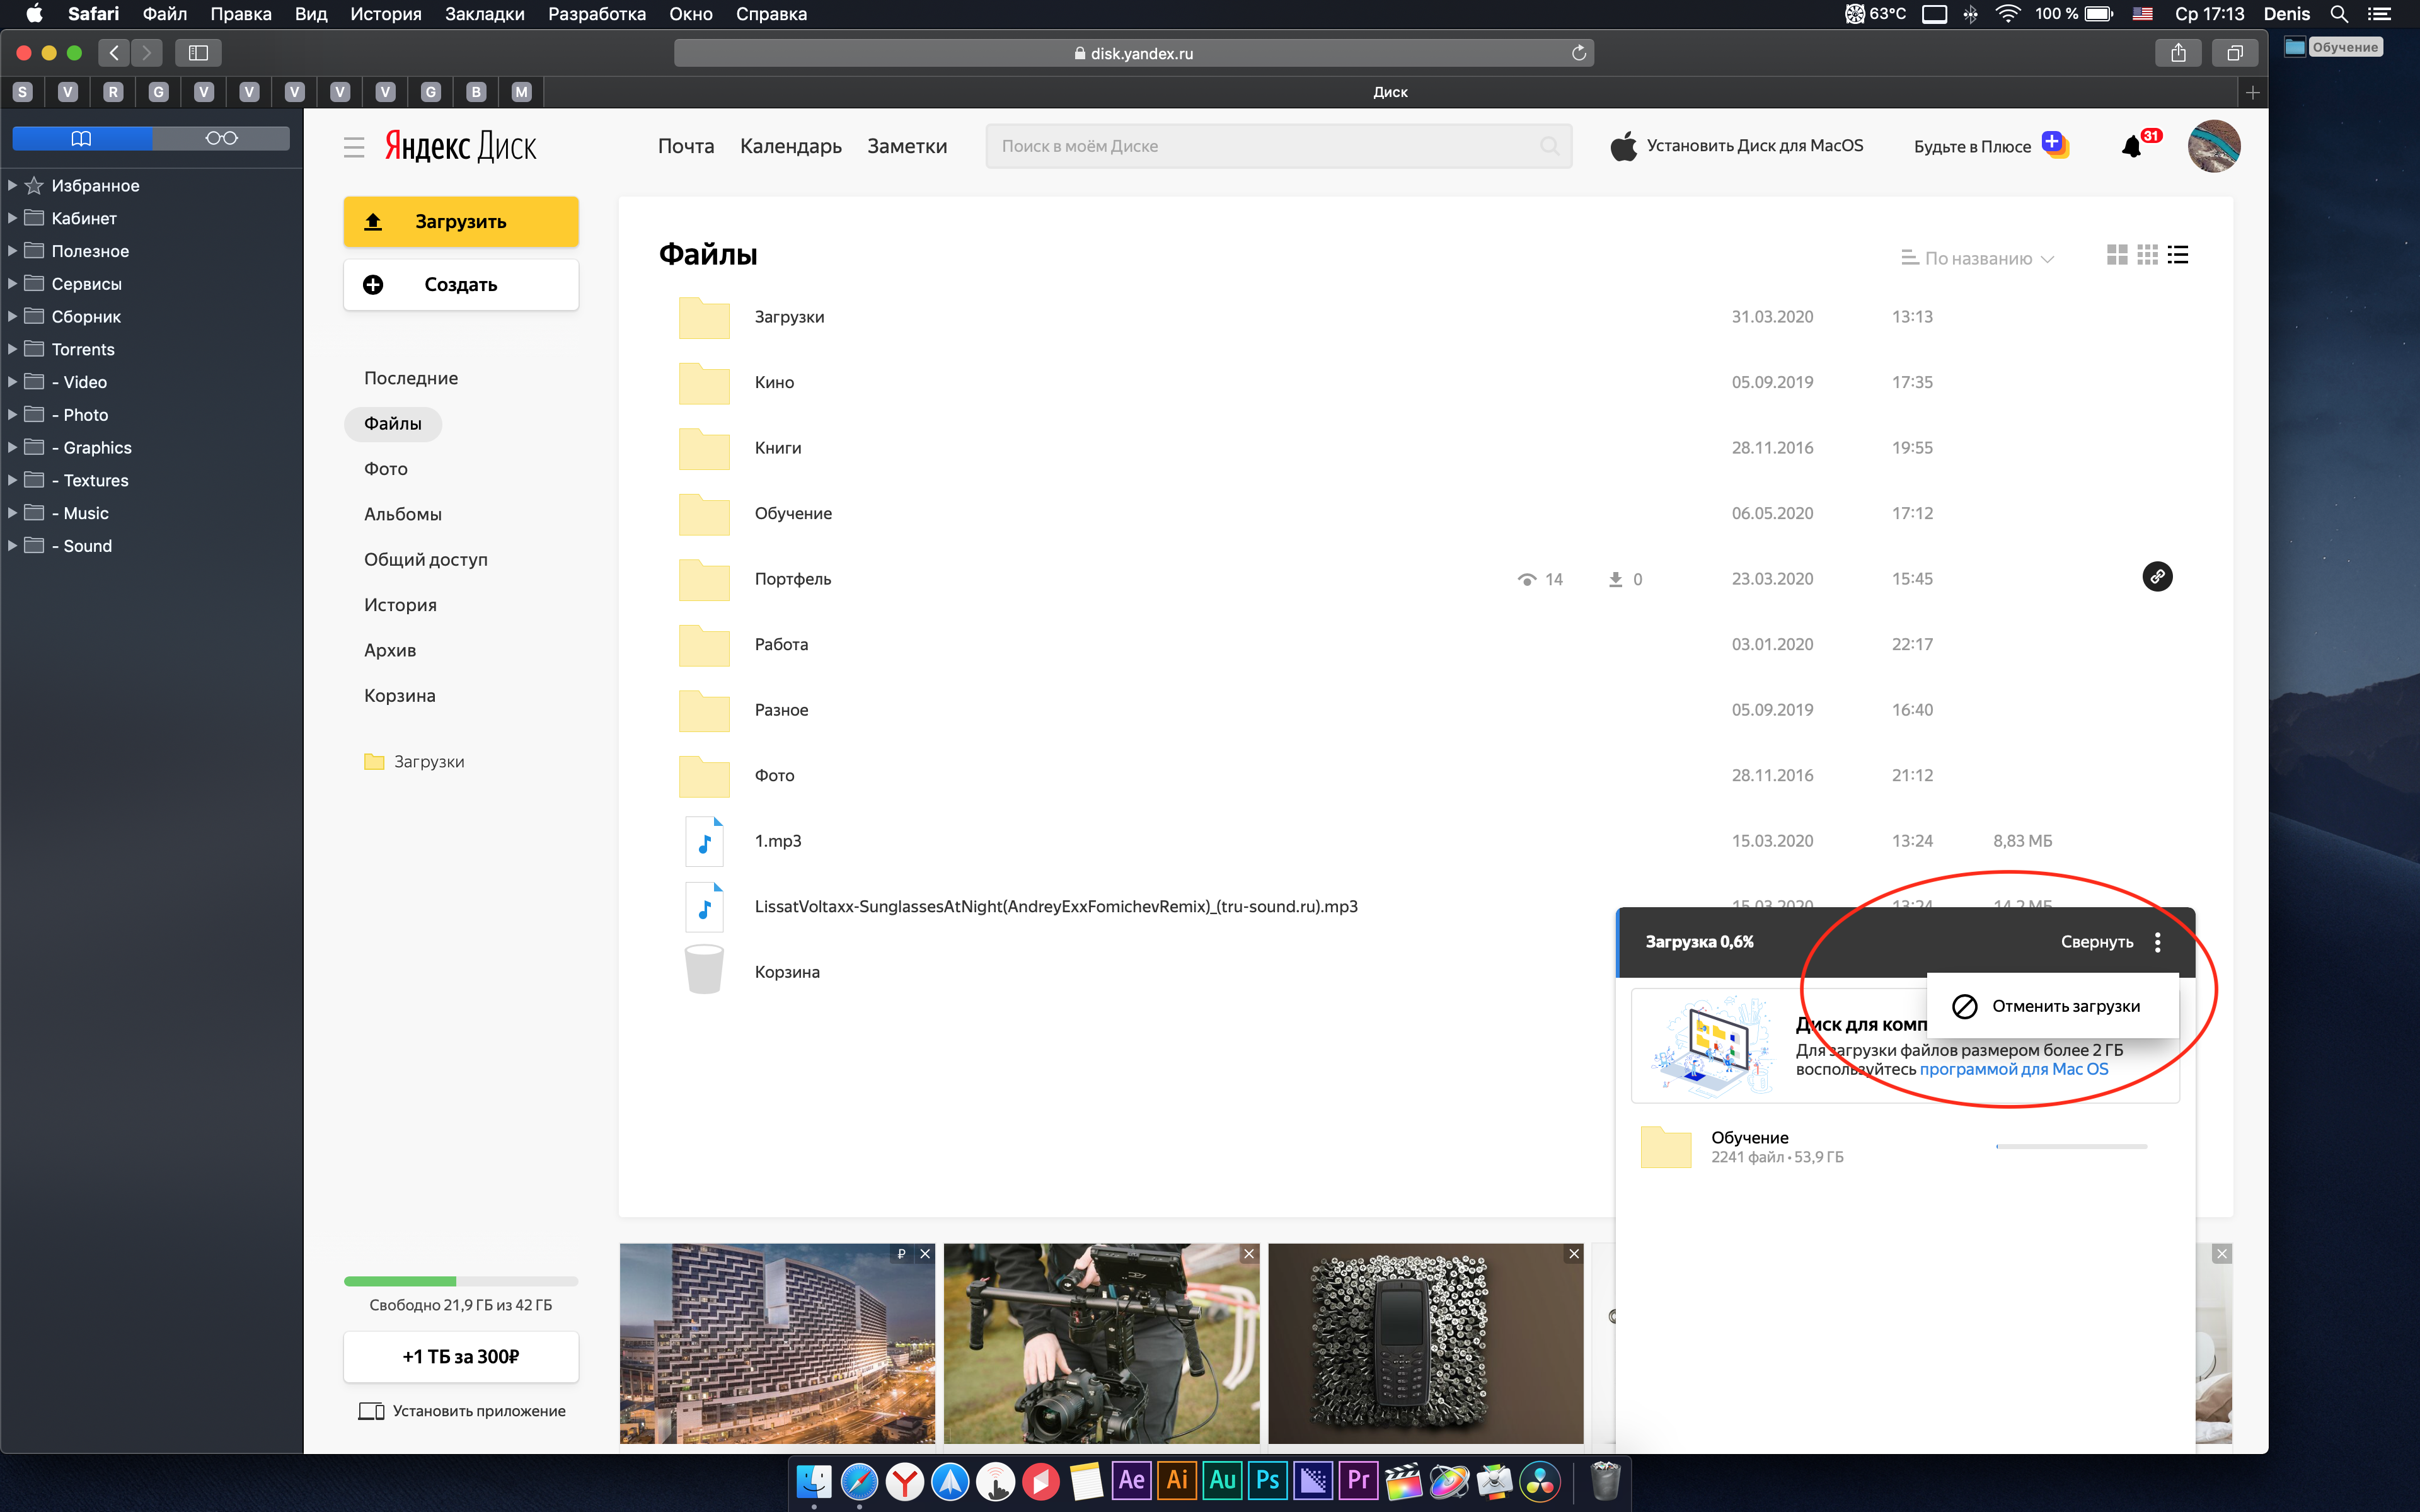This screenshot has height=1512, width=2420.
Task: Open the программой для Mac OS link
Action: coord(2013,1069)
